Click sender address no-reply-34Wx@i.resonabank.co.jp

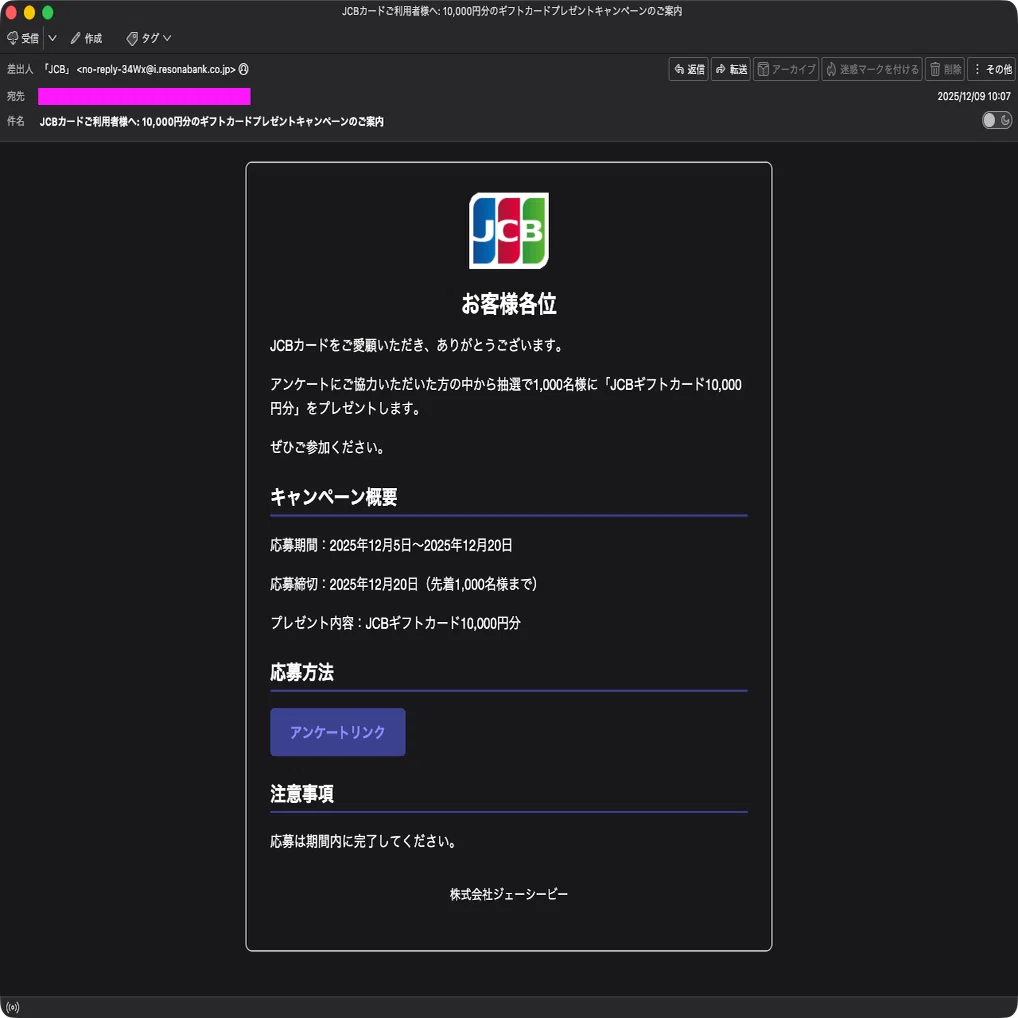[156, 69]
